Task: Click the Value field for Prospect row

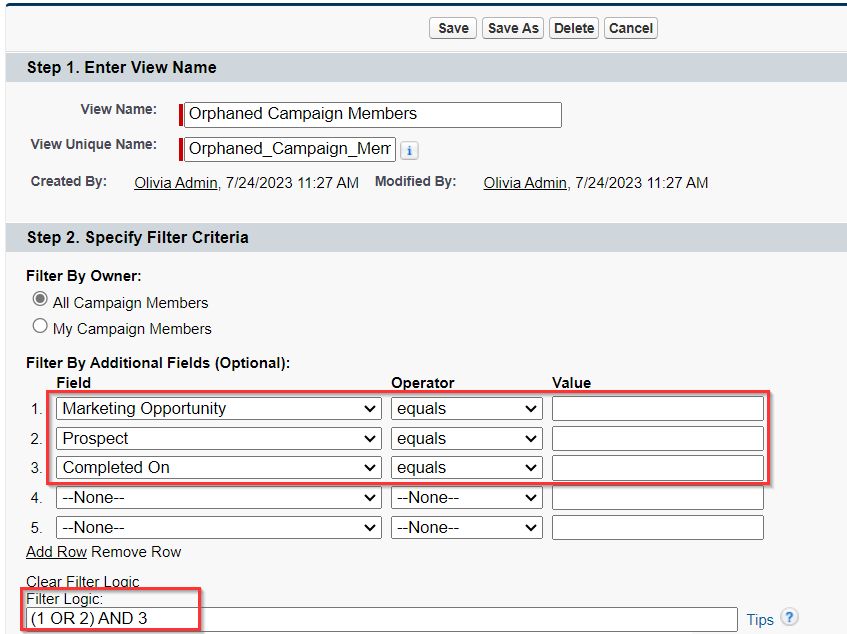Action: coord(657,439)
